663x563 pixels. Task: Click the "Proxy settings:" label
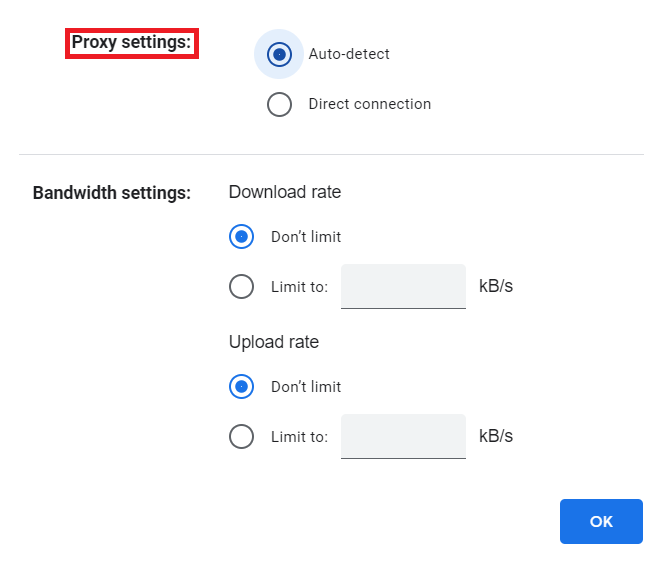(x=131, y=43)
